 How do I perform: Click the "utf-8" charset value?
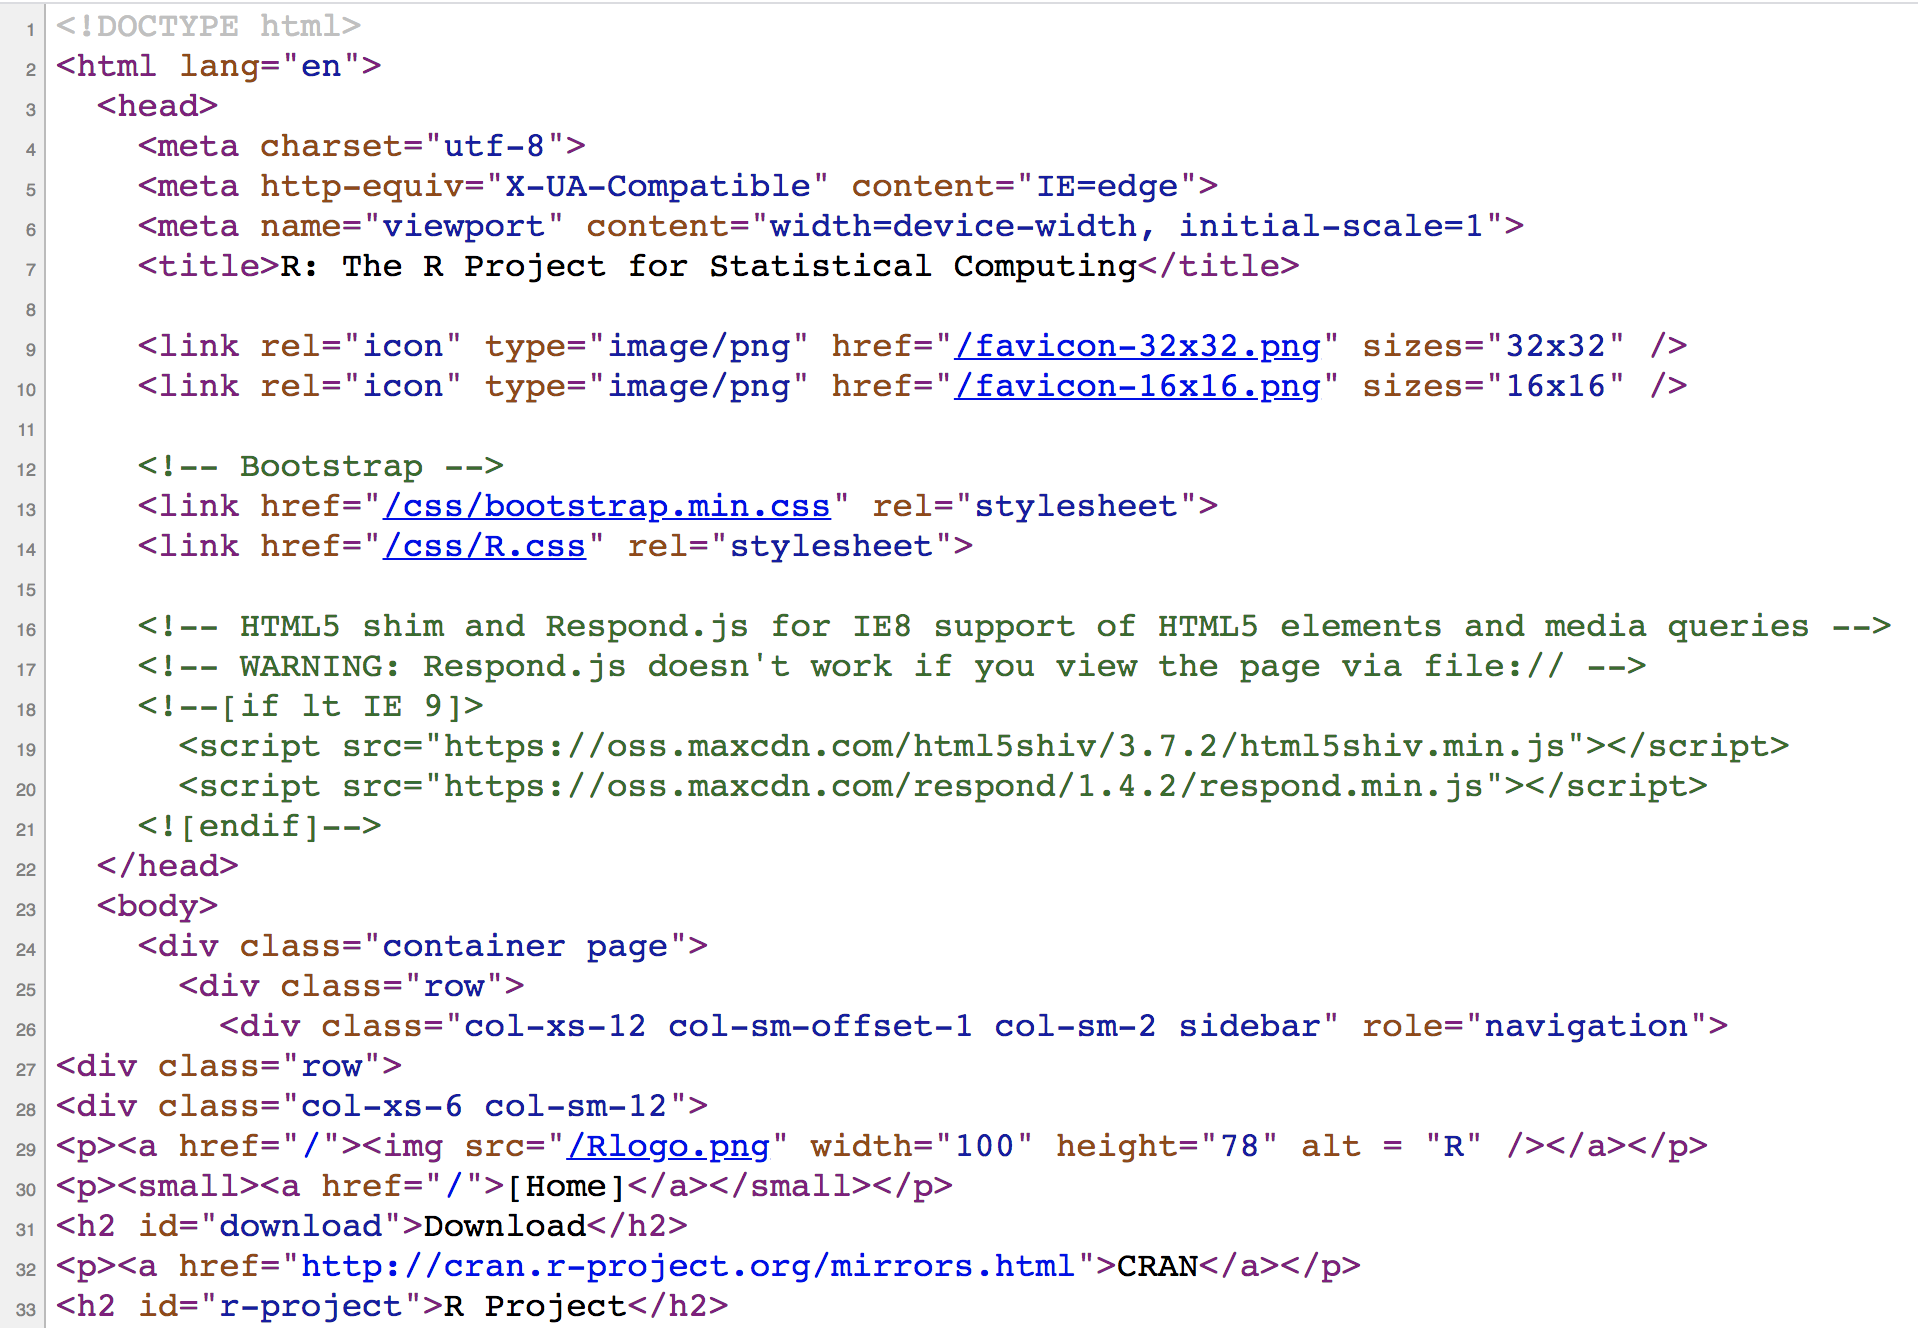click(x=495, y=146)
